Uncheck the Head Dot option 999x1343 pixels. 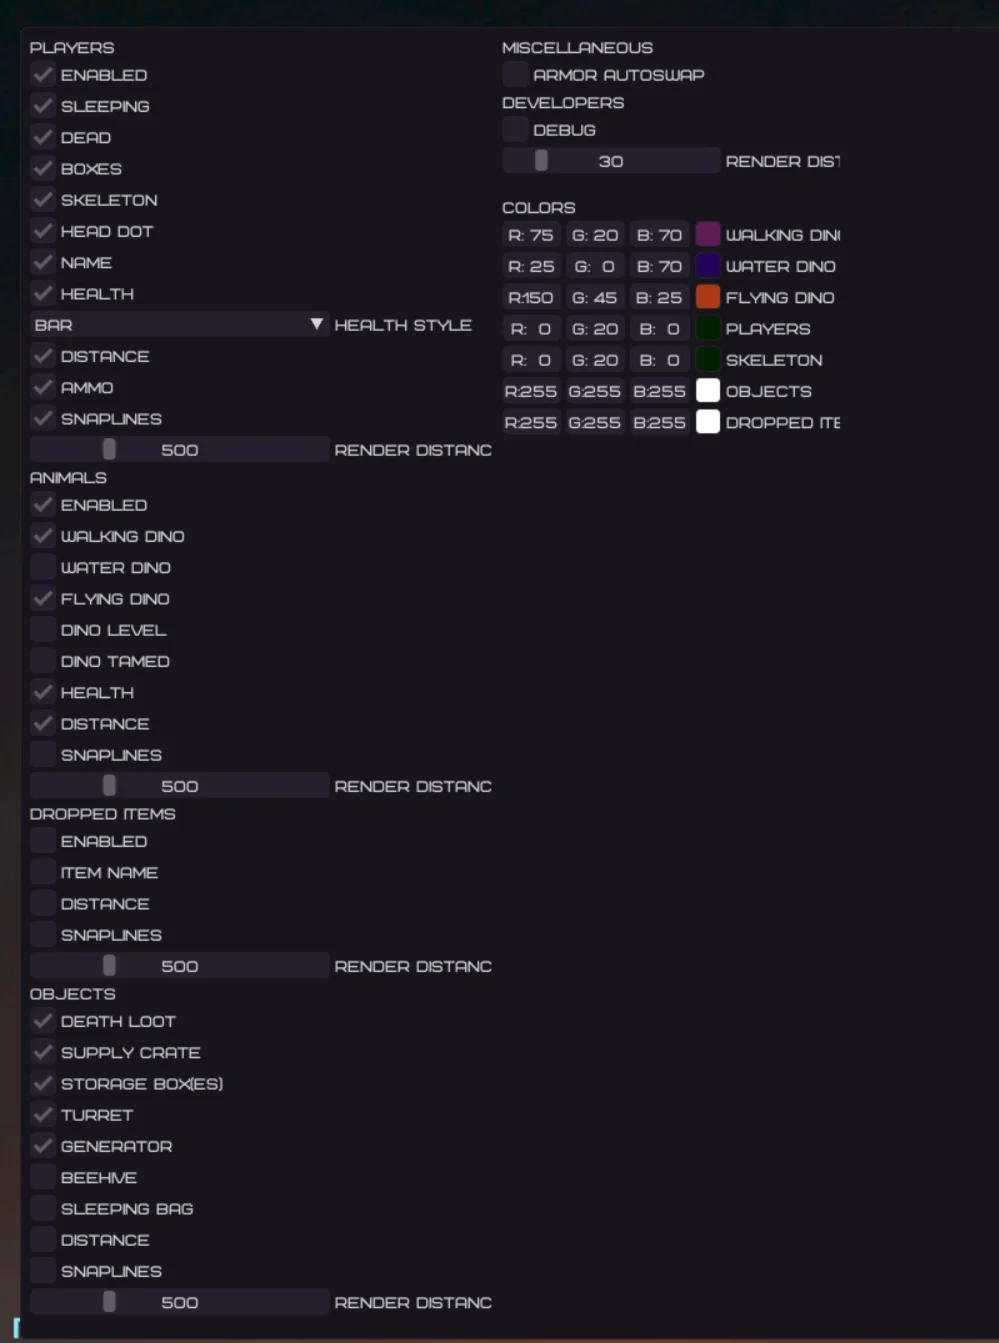click(x=43, y=231)
